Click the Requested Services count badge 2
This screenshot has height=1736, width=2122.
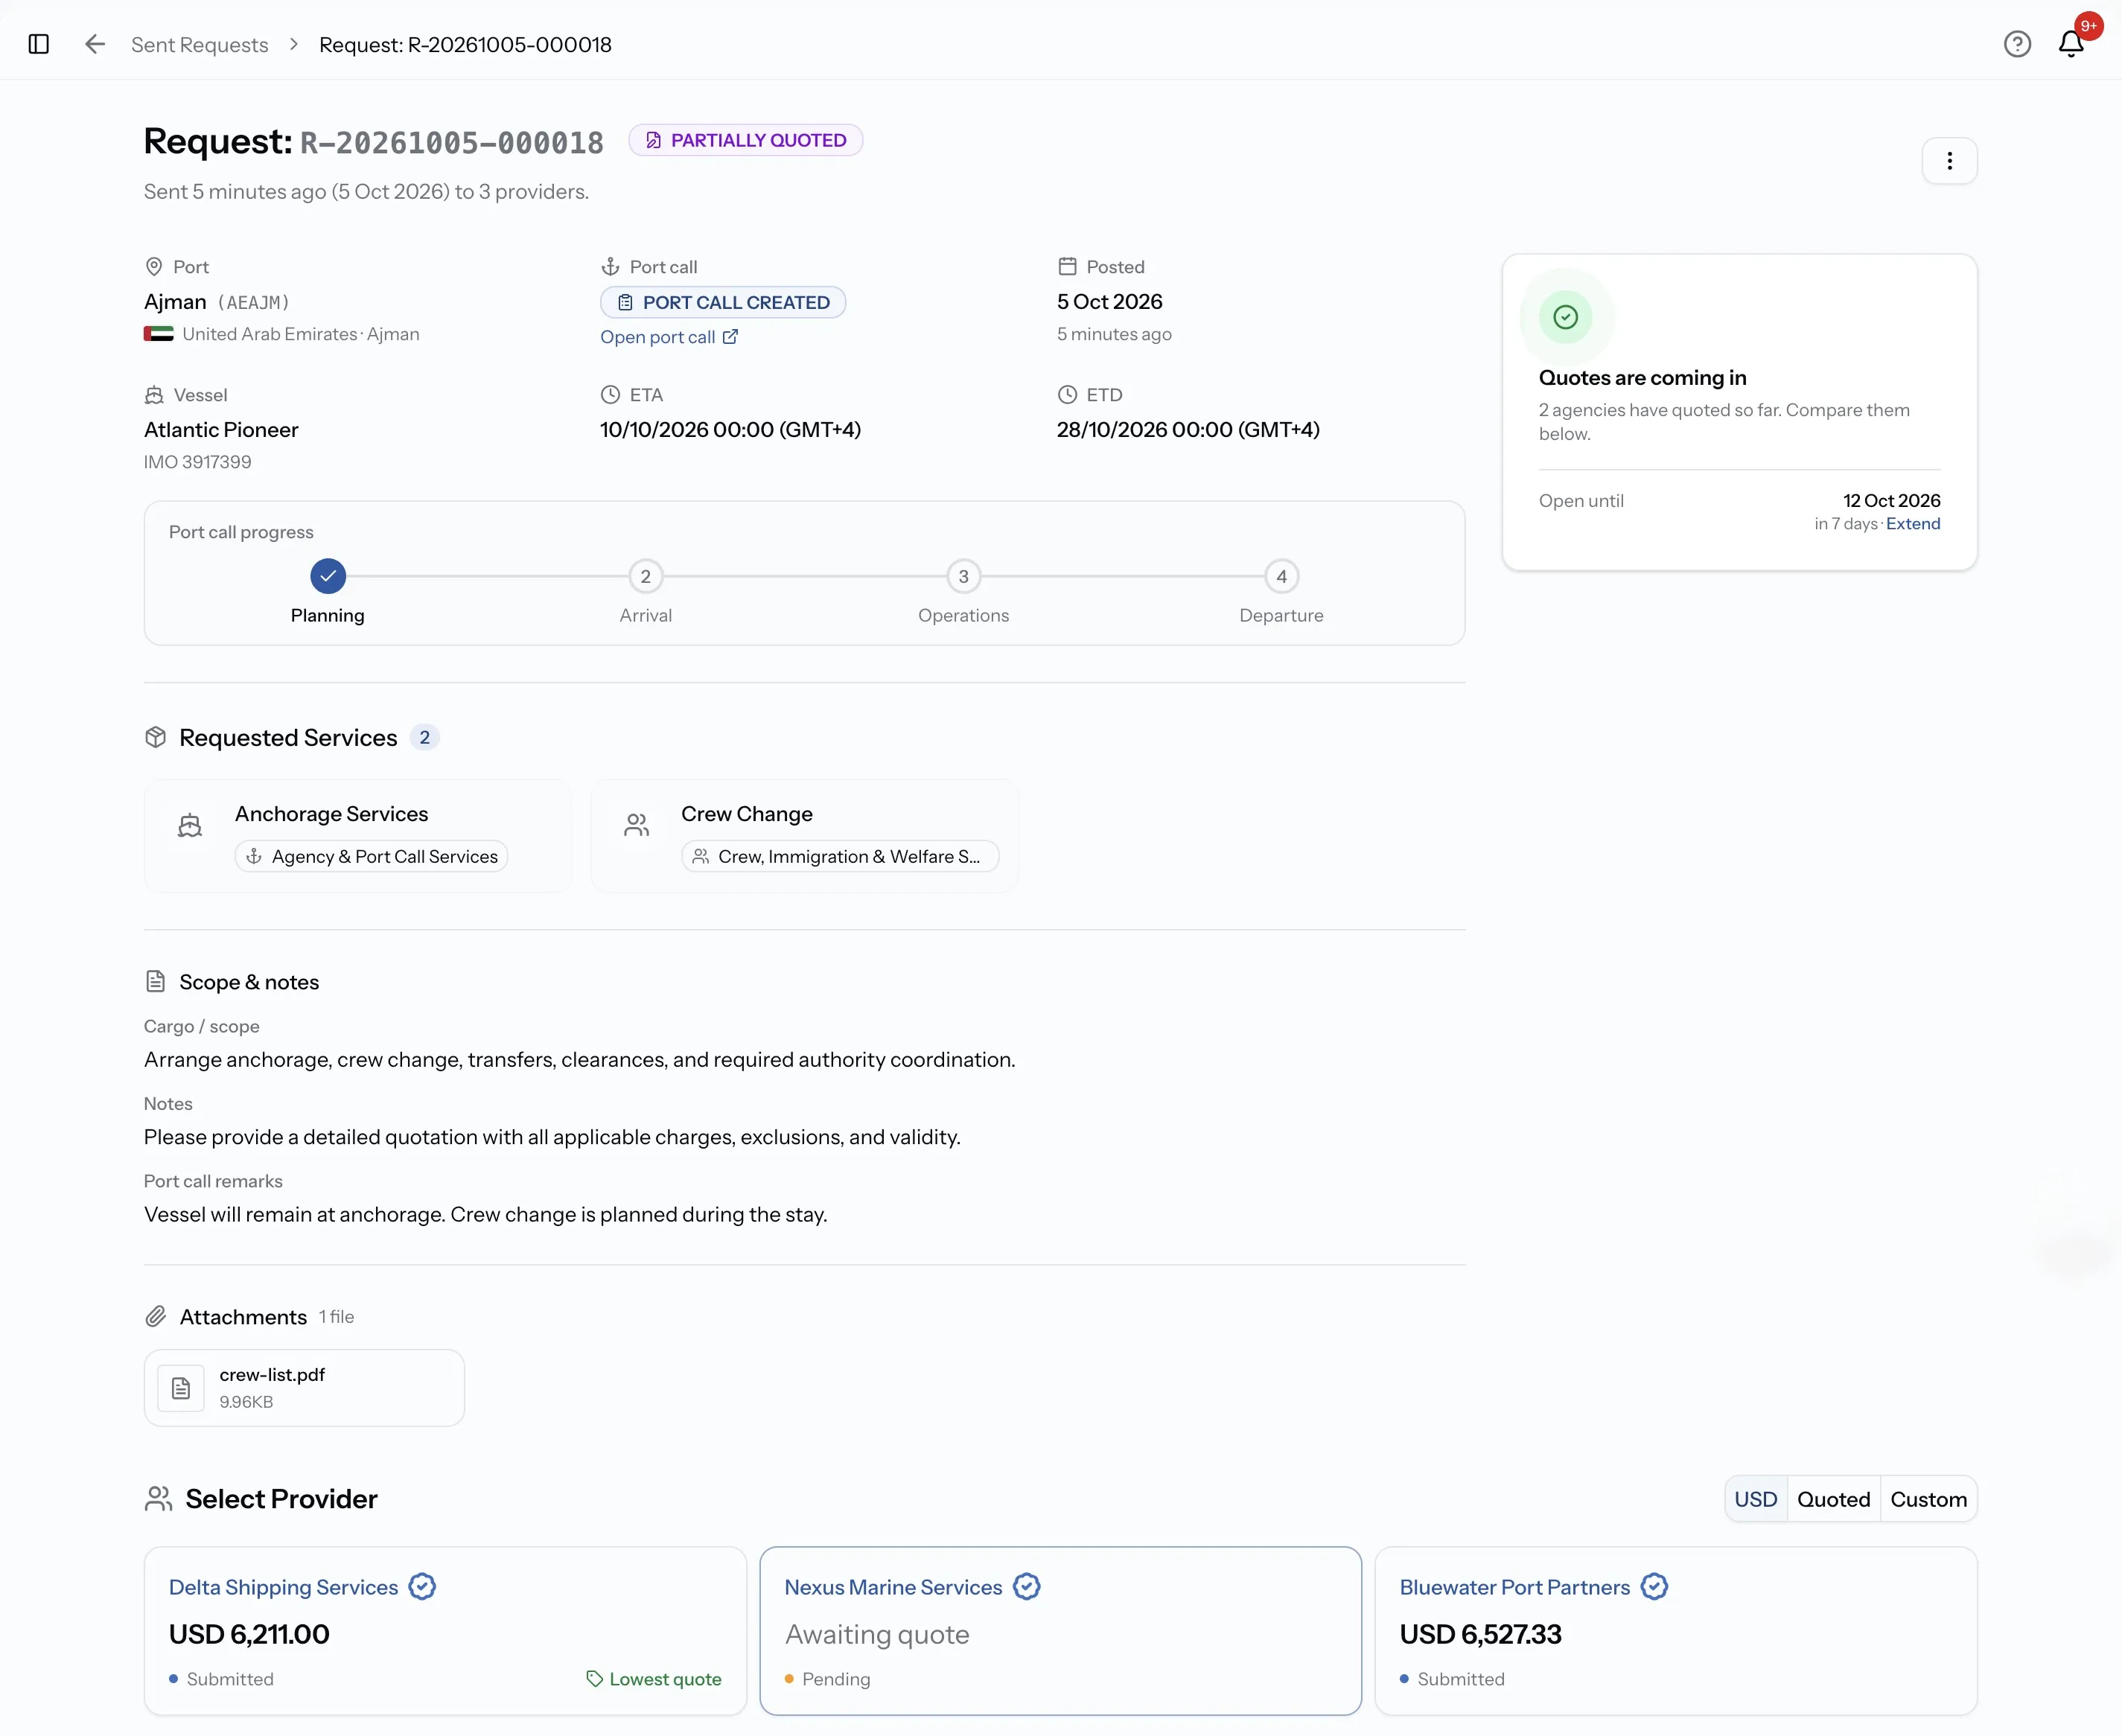point(425,738)
